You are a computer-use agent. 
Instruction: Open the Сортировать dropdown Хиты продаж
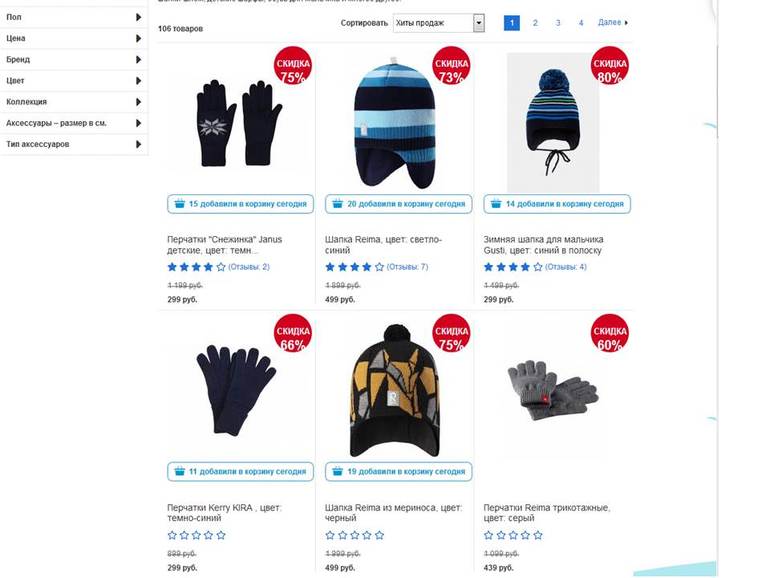[439, 23]
